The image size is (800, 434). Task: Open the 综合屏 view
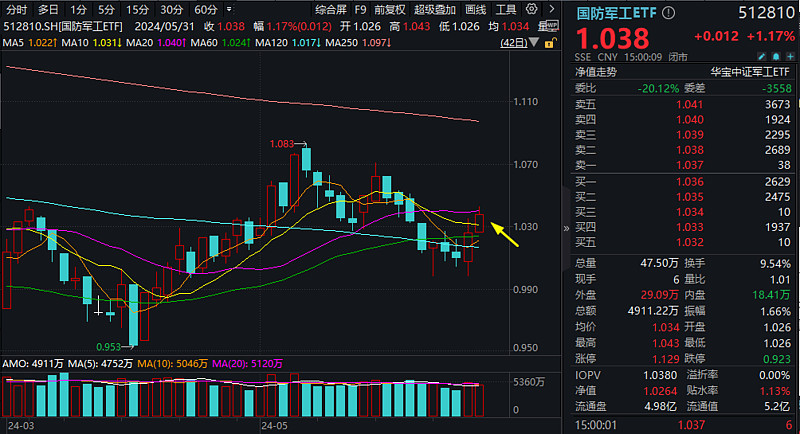[x=331, y=10]
